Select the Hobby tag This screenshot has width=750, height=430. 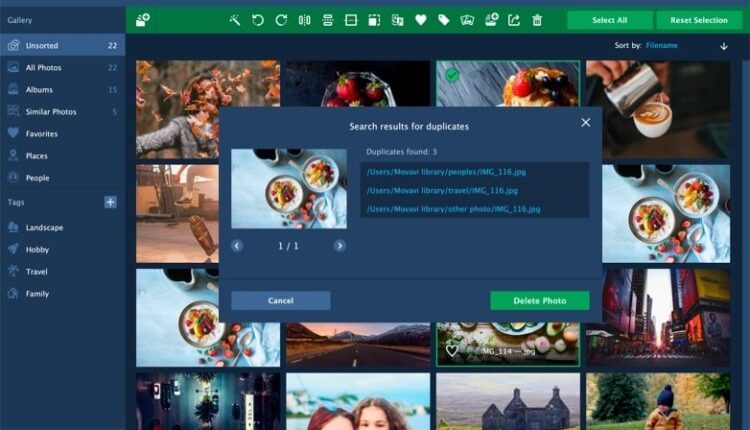click(63, 249)
